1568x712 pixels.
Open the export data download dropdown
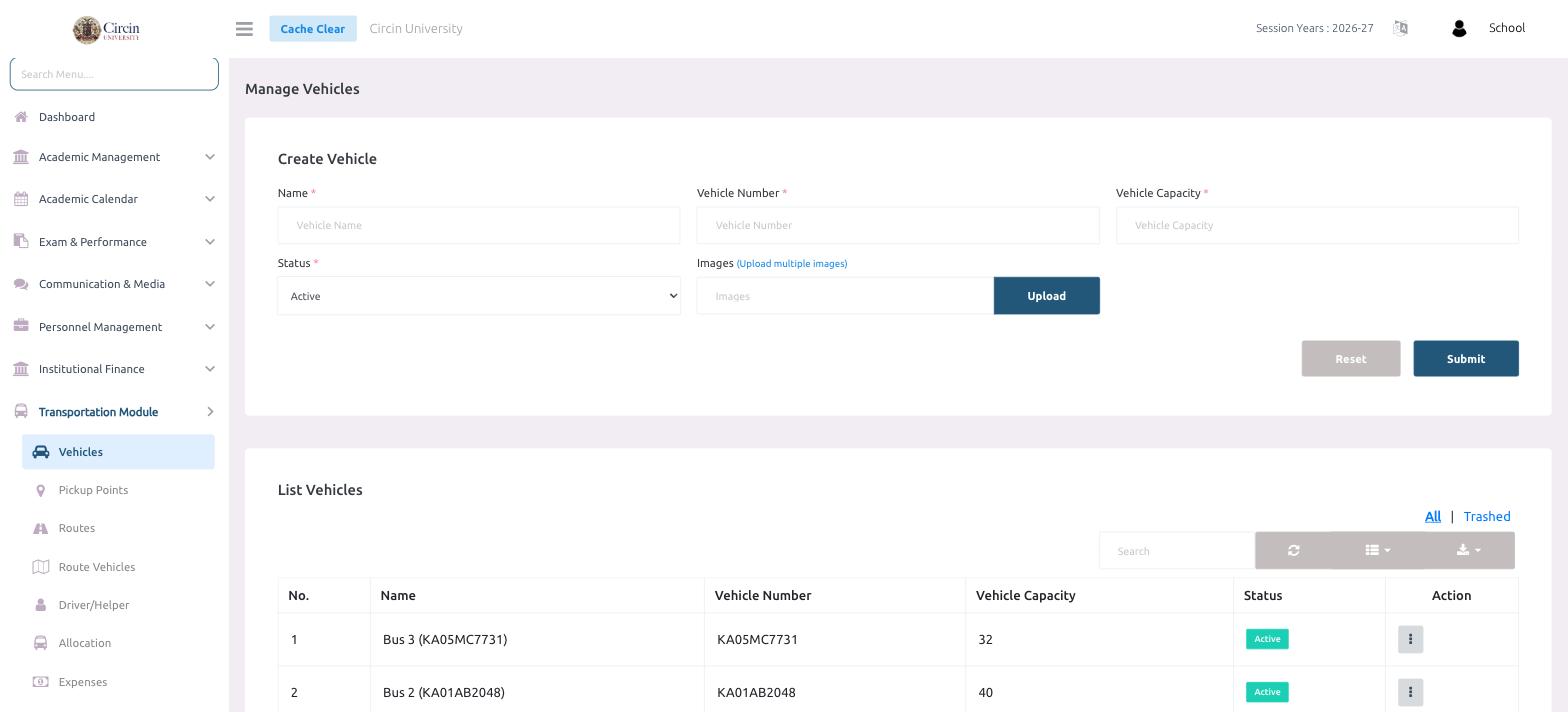click(x=1469, y=550)
